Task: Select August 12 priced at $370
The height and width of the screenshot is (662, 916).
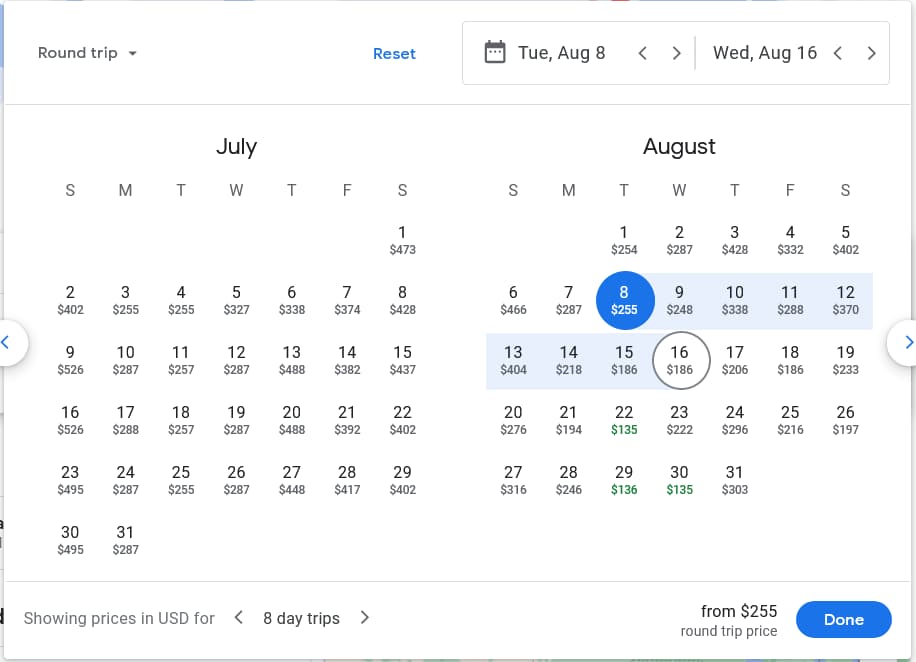Action: click(x=845, y=300)
